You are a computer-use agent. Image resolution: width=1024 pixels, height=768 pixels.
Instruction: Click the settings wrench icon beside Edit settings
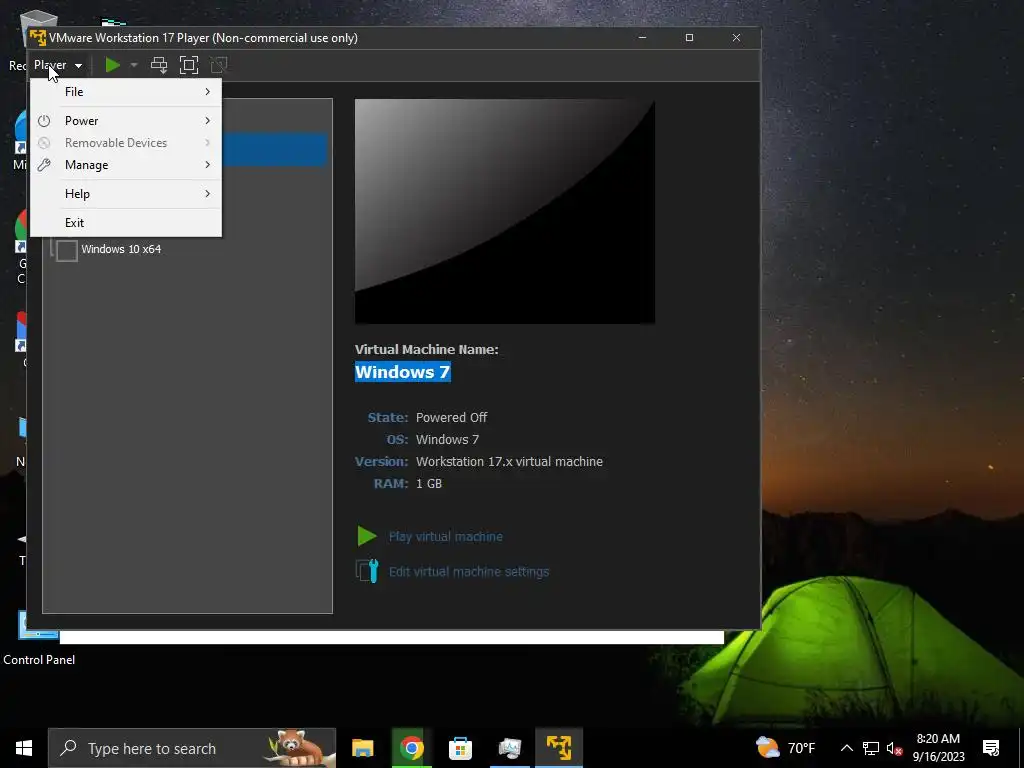coord(367,571)
